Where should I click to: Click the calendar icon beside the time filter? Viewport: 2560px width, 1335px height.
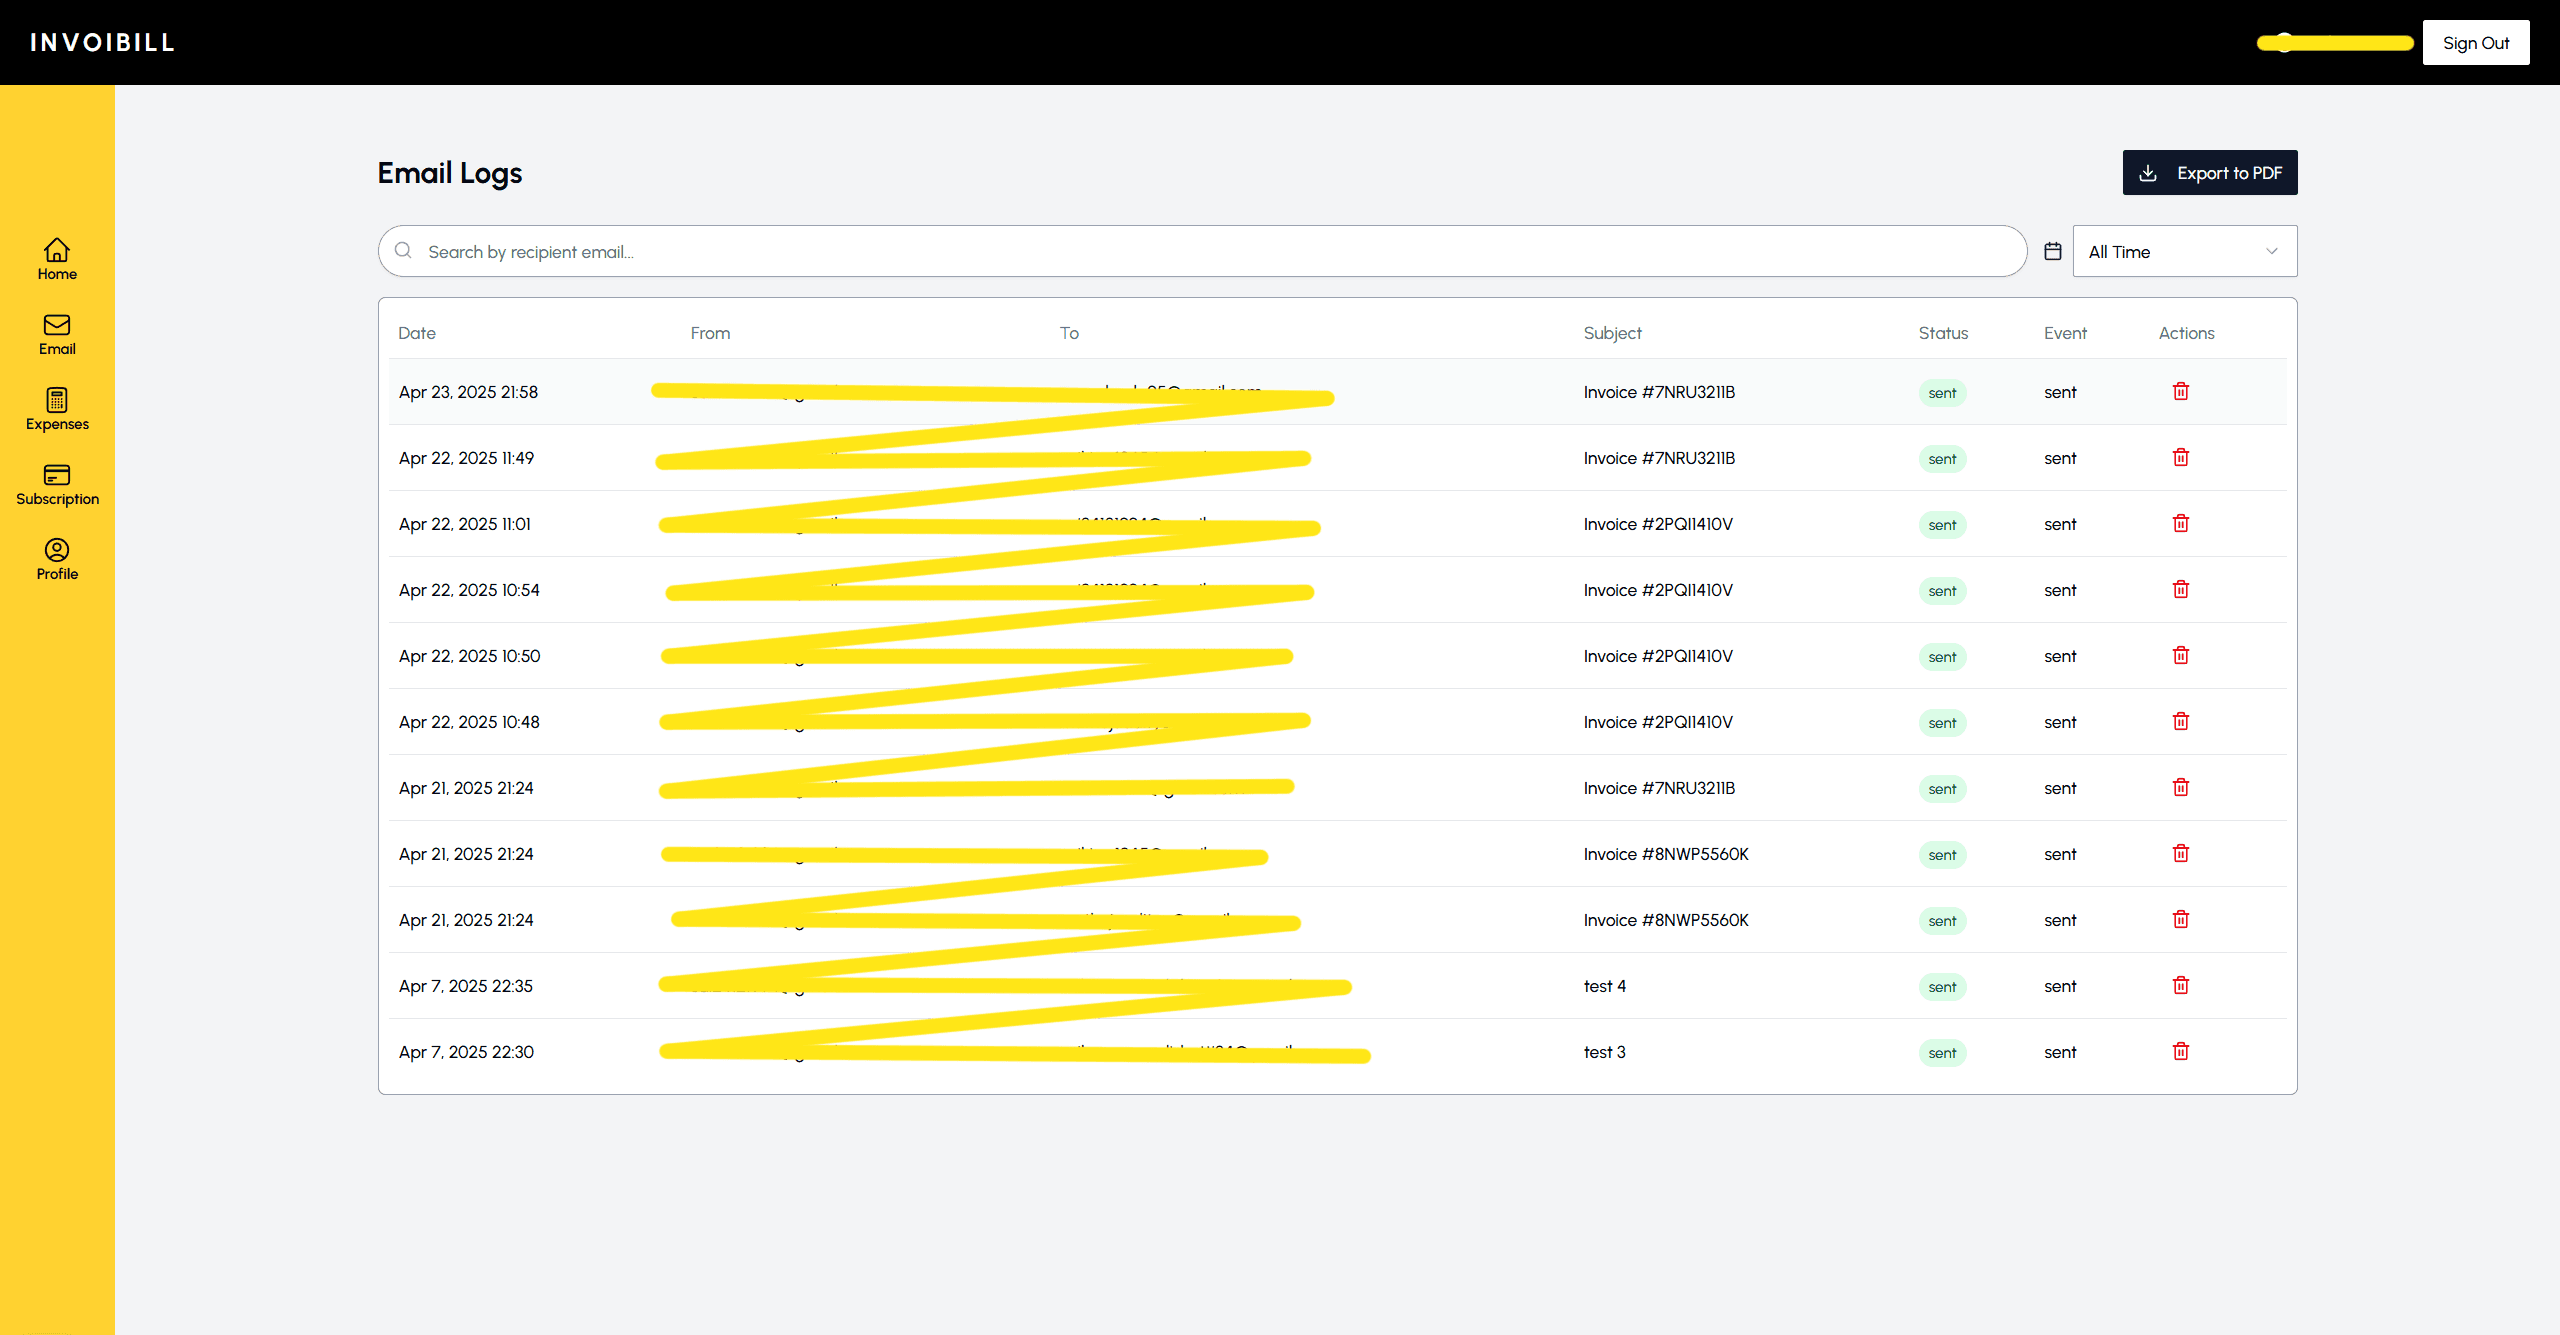(2052, 252)
